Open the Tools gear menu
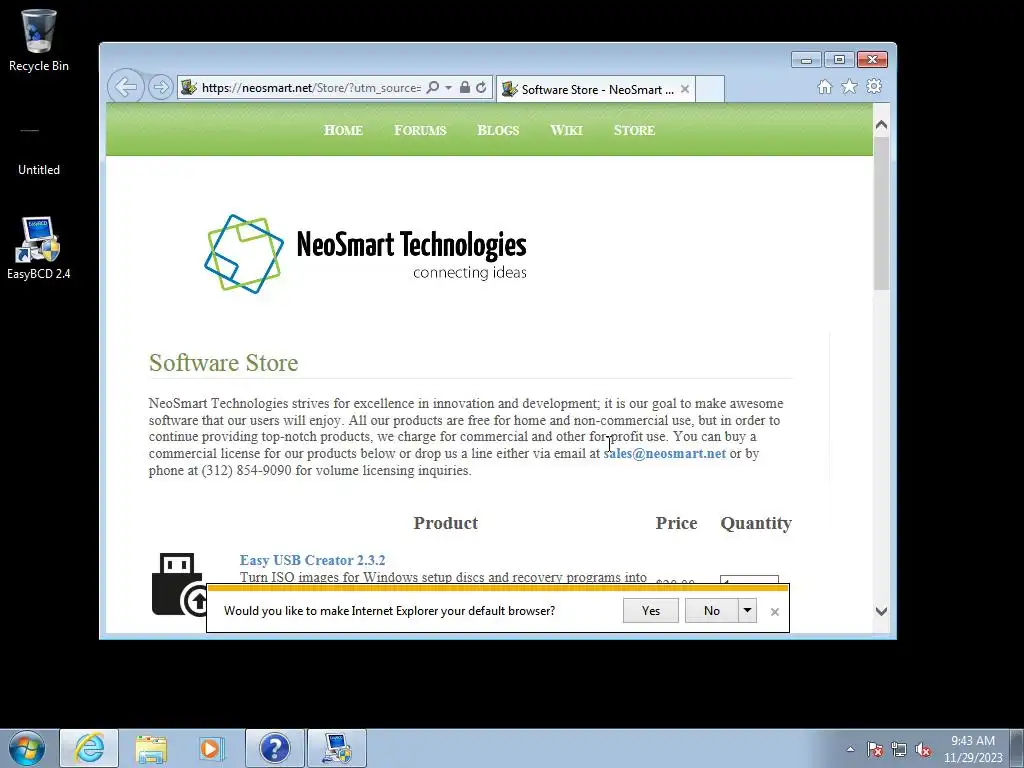The image size is (1024, 768). (874, 86)
